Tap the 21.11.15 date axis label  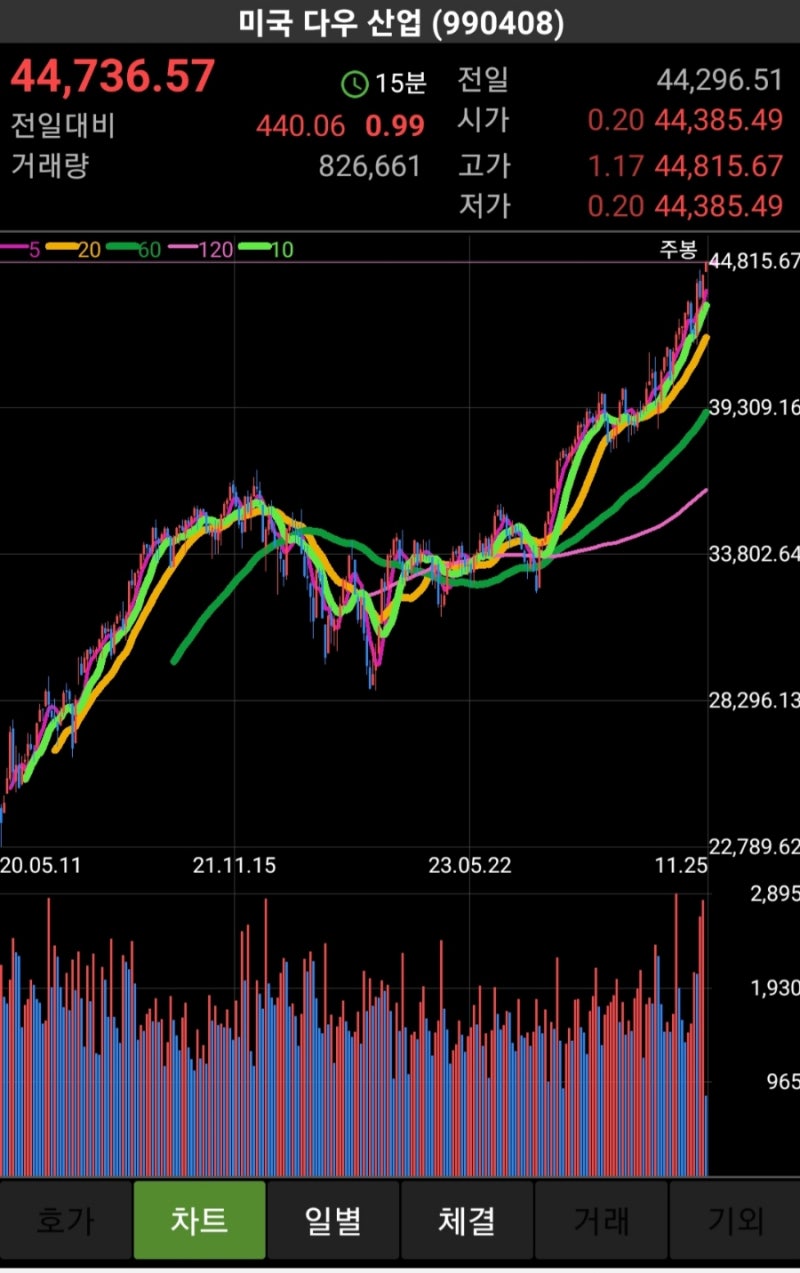pos(235,865)
